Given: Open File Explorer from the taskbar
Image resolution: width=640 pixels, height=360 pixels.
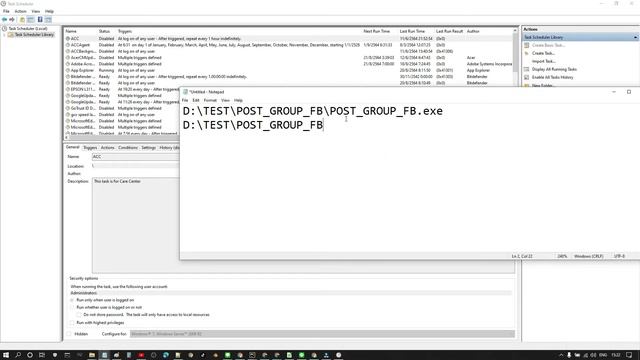Looking at the screenshot, I should (92, 355).
